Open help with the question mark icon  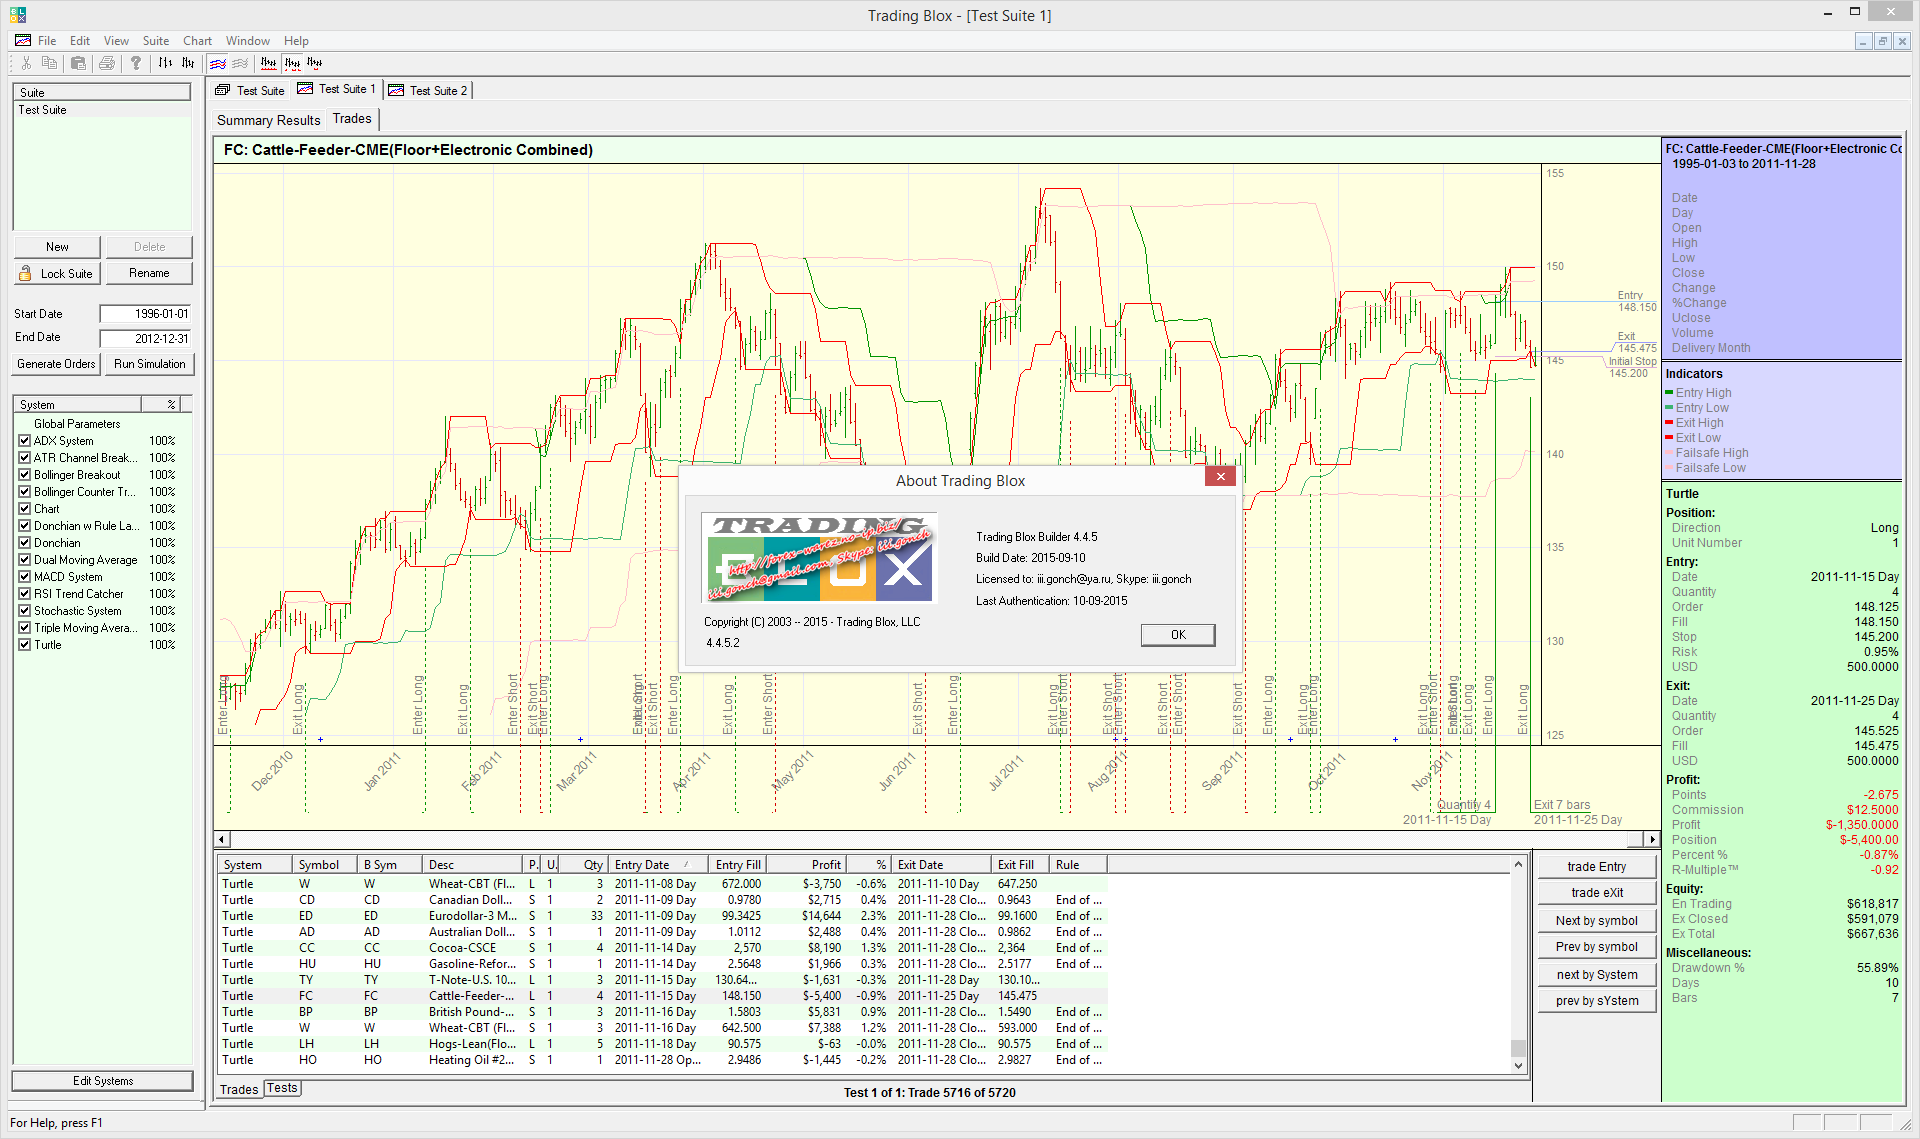pos(136,63)
